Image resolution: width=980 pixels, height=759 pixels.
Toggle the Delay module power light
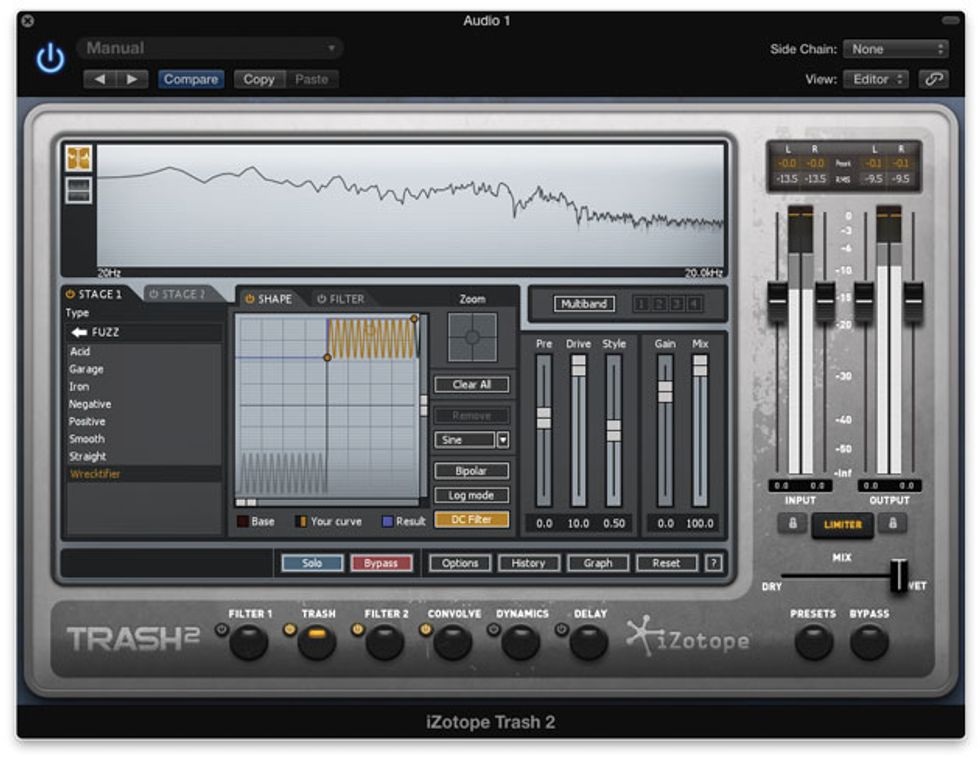point(562,630)
